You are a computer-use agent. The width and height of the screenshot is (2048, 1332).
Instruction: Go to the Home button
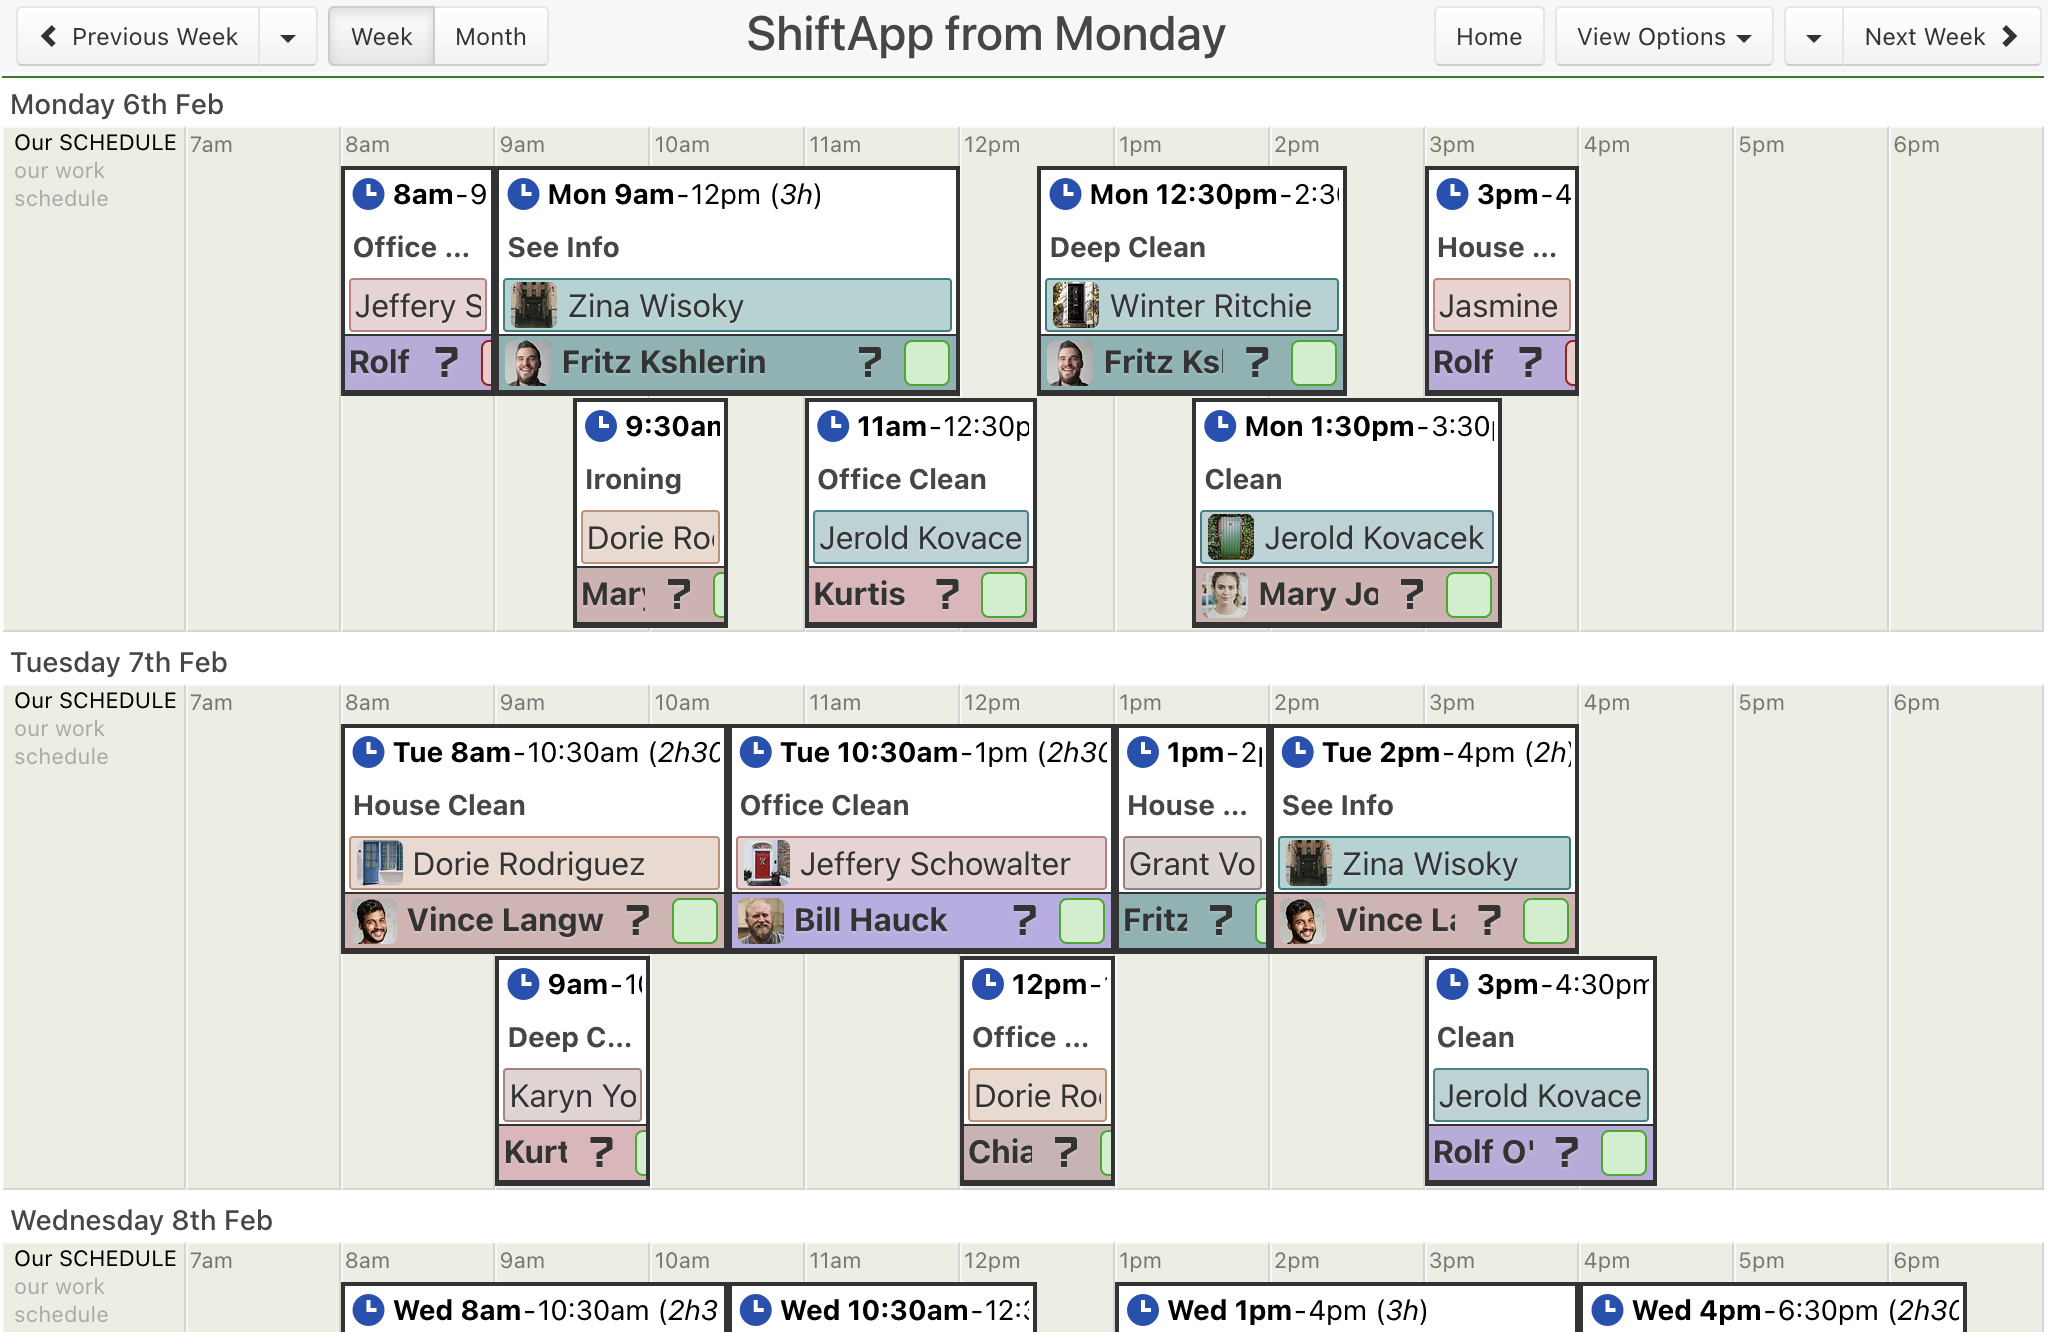[1489, 37]
